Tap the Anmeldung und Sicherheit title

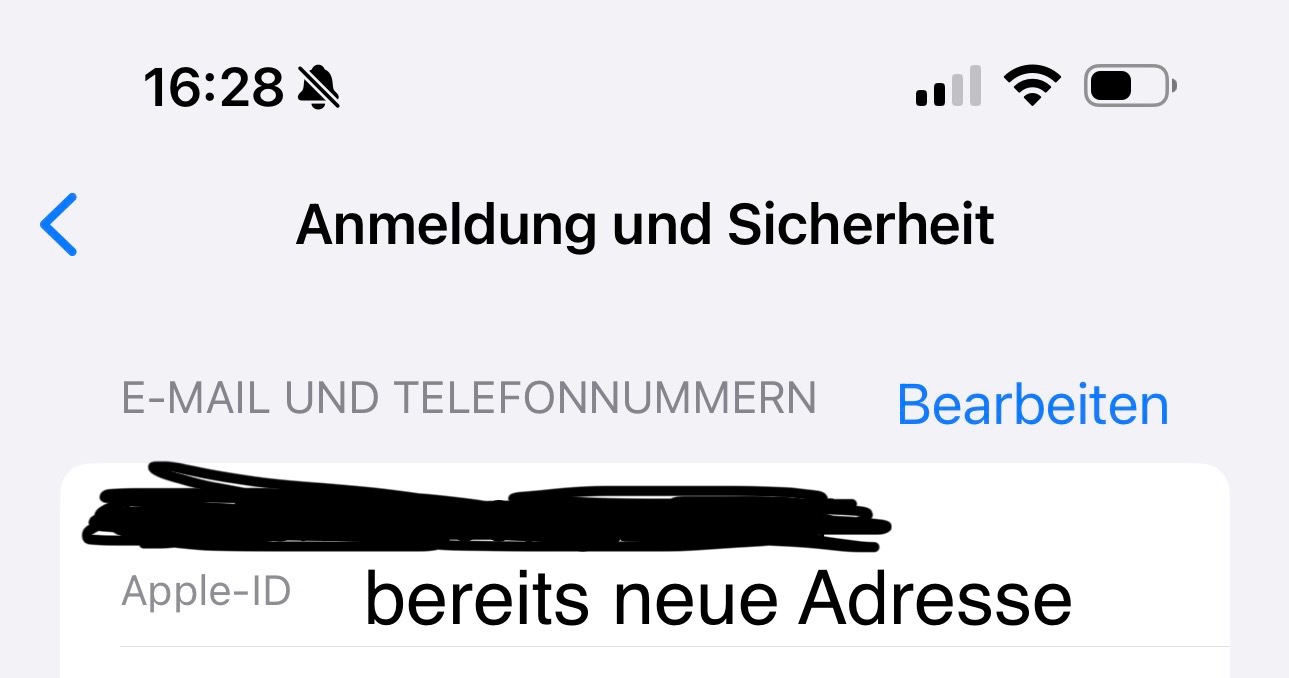(645, 224)
